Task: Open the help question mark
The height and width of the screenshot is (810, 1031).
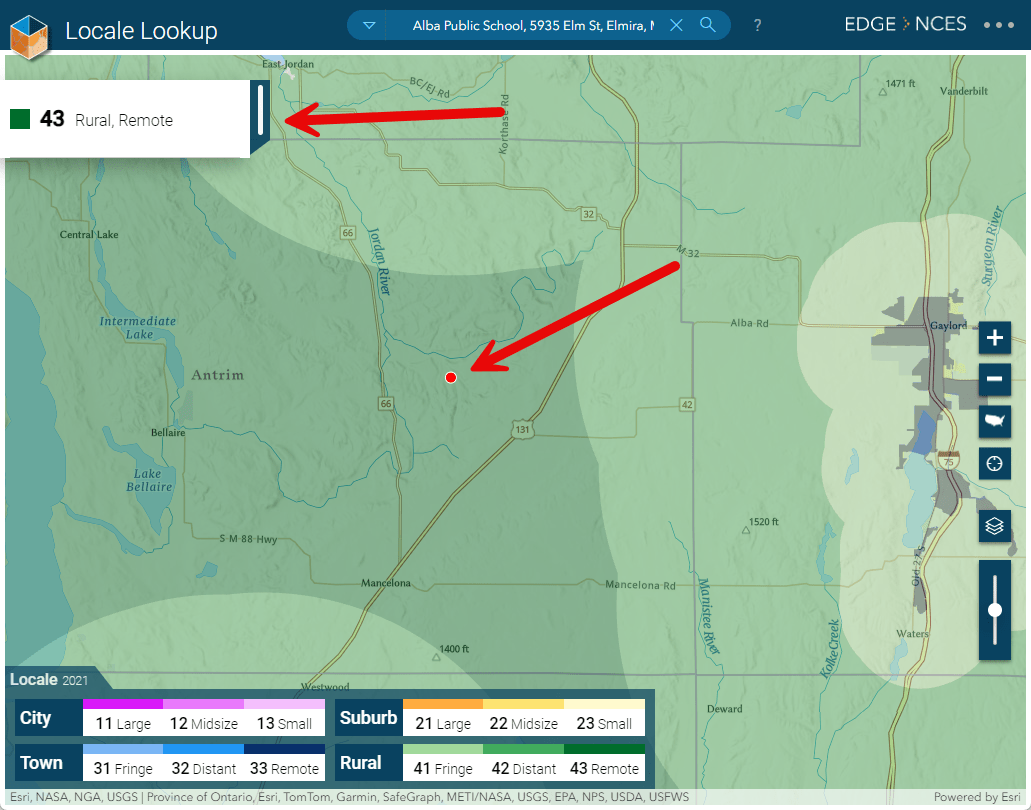Action: pos(757,26)
